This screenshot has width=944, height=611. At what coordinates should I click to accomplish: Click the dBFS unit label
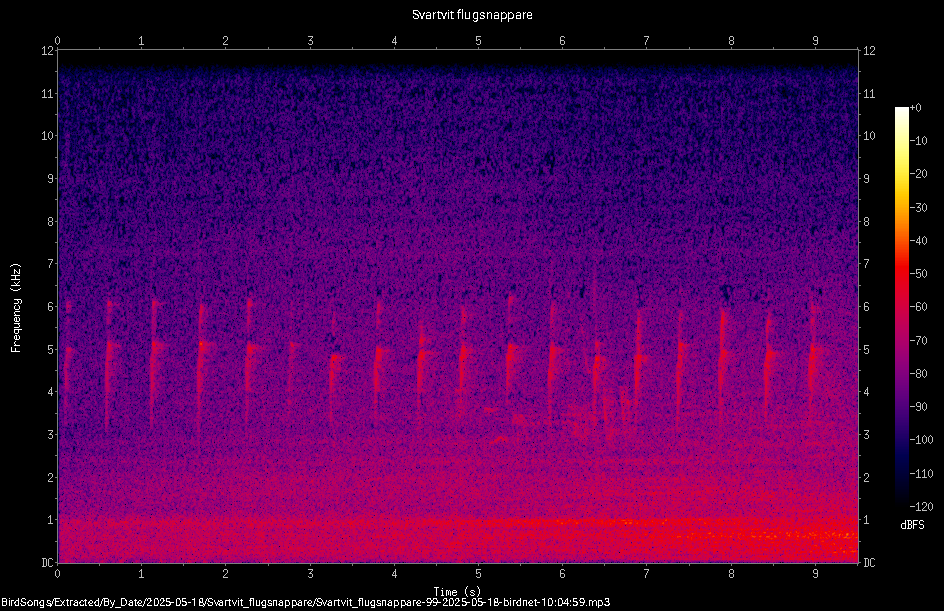click(x=912, y=525)
